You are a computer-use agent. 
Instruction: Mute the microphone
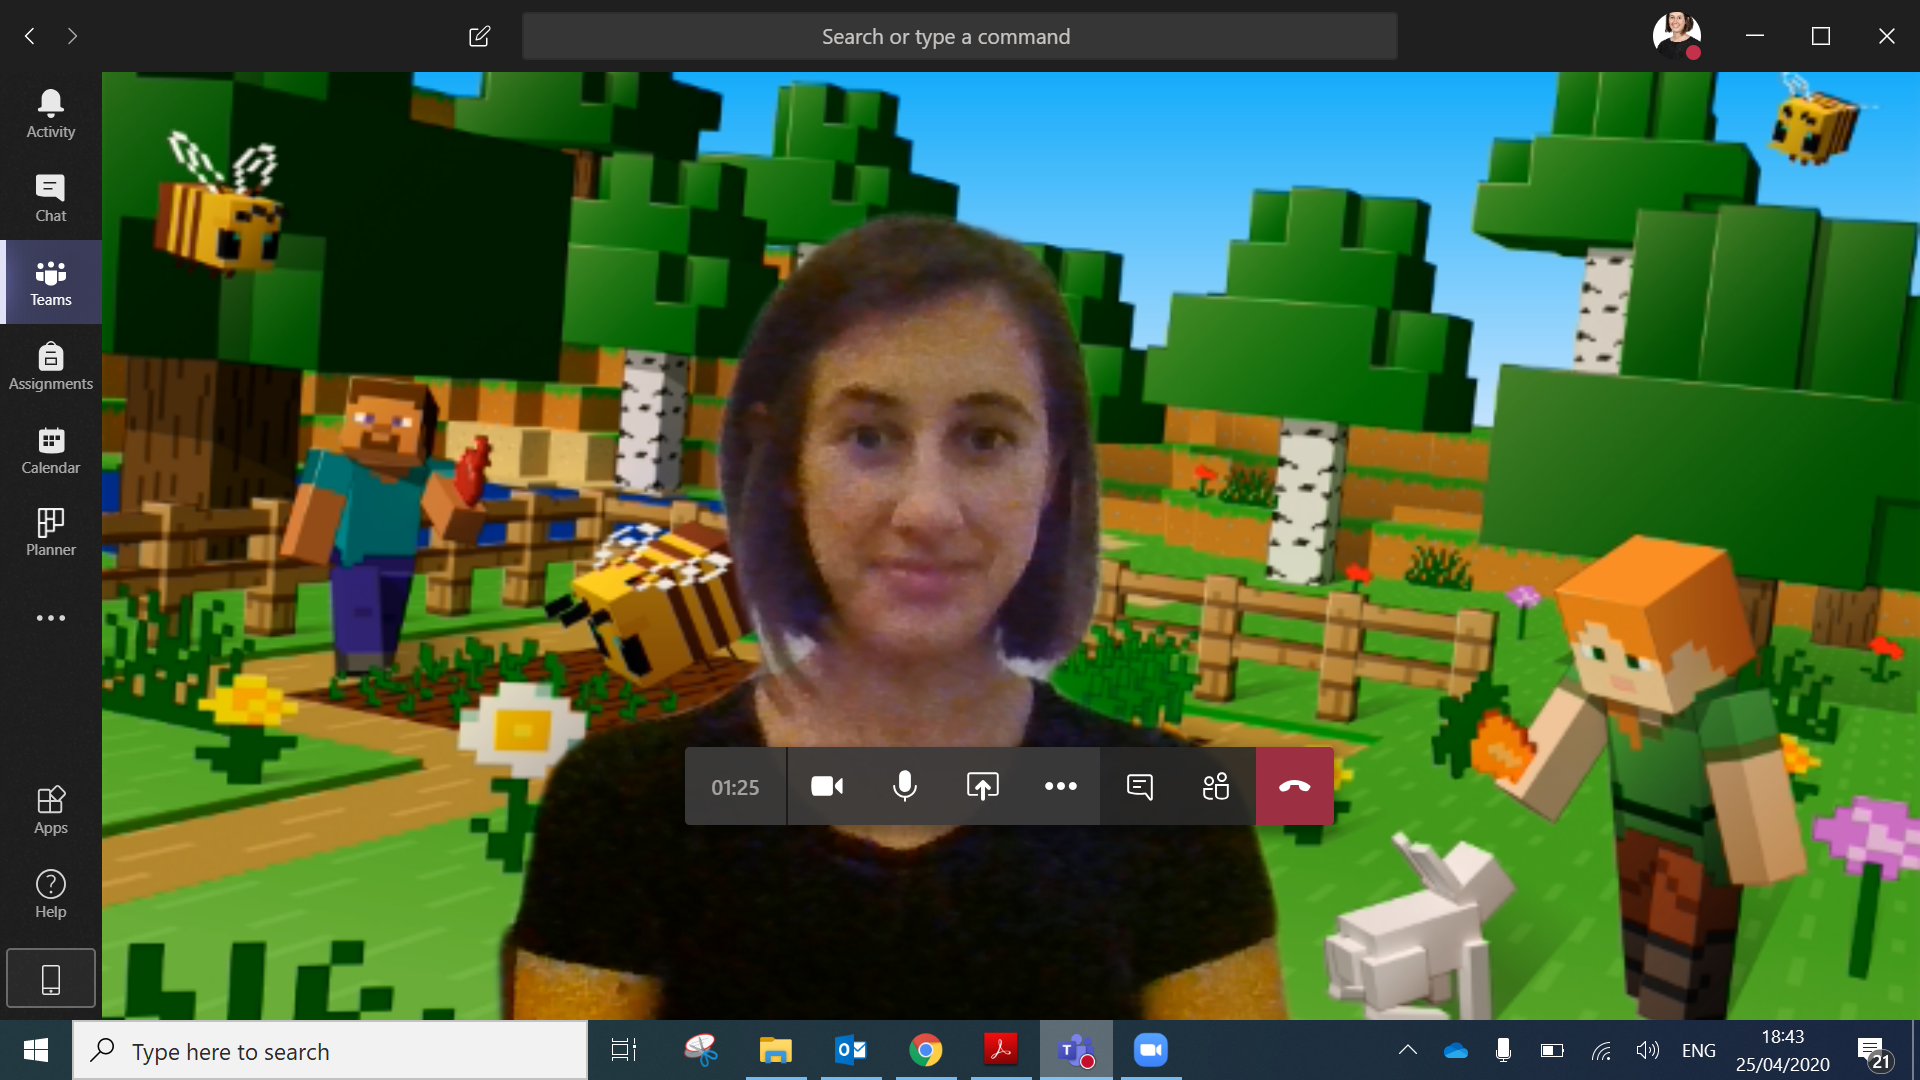(x=905, y=786)
